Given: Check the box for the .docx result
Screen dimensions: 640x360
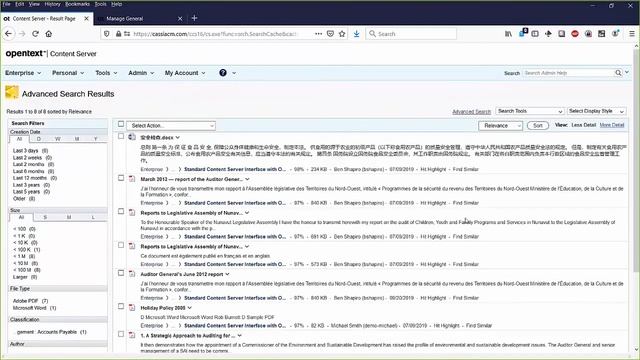Looking at the screenshot, I should [121, 136].
